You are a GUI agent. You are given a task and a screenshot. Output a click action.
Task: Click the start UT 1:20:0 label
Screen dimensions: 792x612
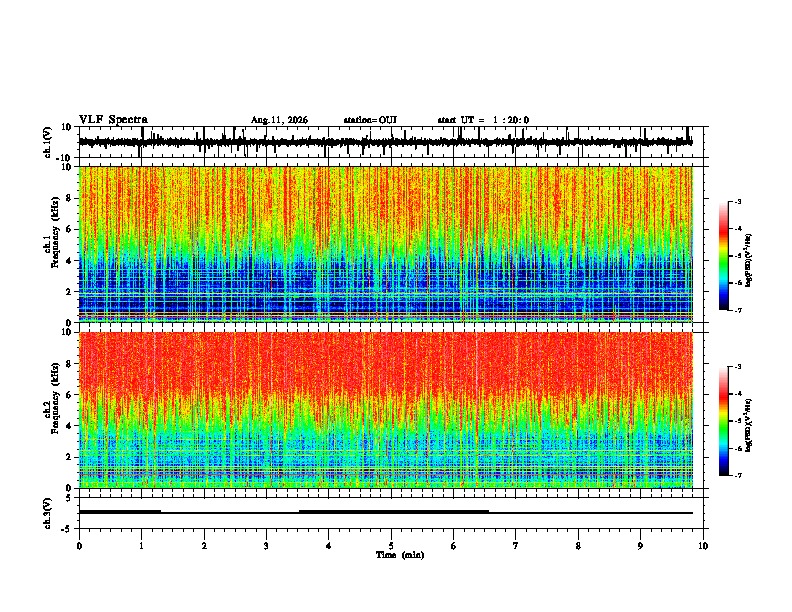point(483,120)
